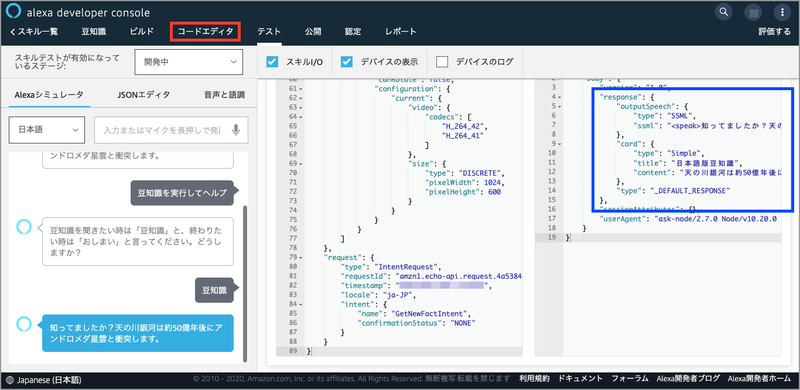Screen dimensions: 800x390
Task: Go back via the スキル一覧 chevron
Action: coord(34,32)
